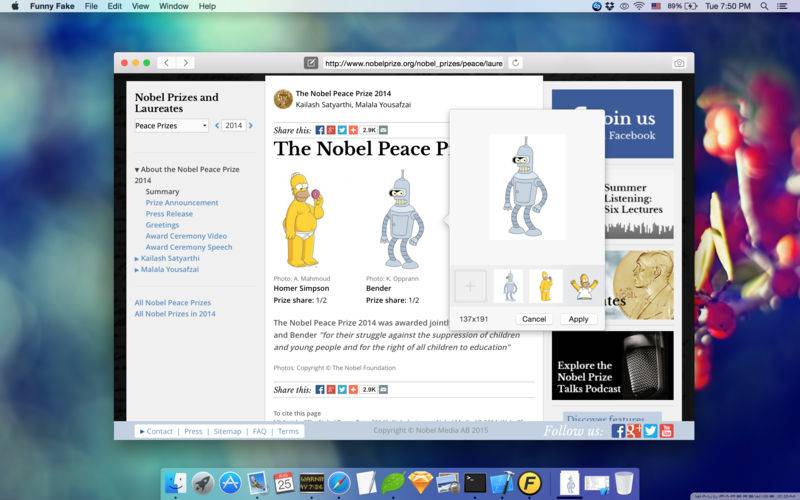Share by email icon in bottom share bar

[383, 389]
